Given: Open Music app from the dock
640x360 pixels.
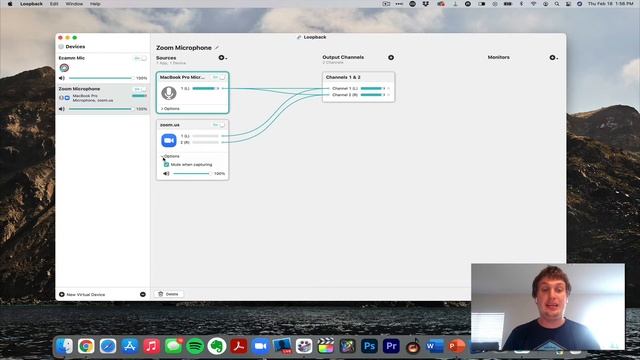Looking at the screenshot, I should [x=151, y=346].
